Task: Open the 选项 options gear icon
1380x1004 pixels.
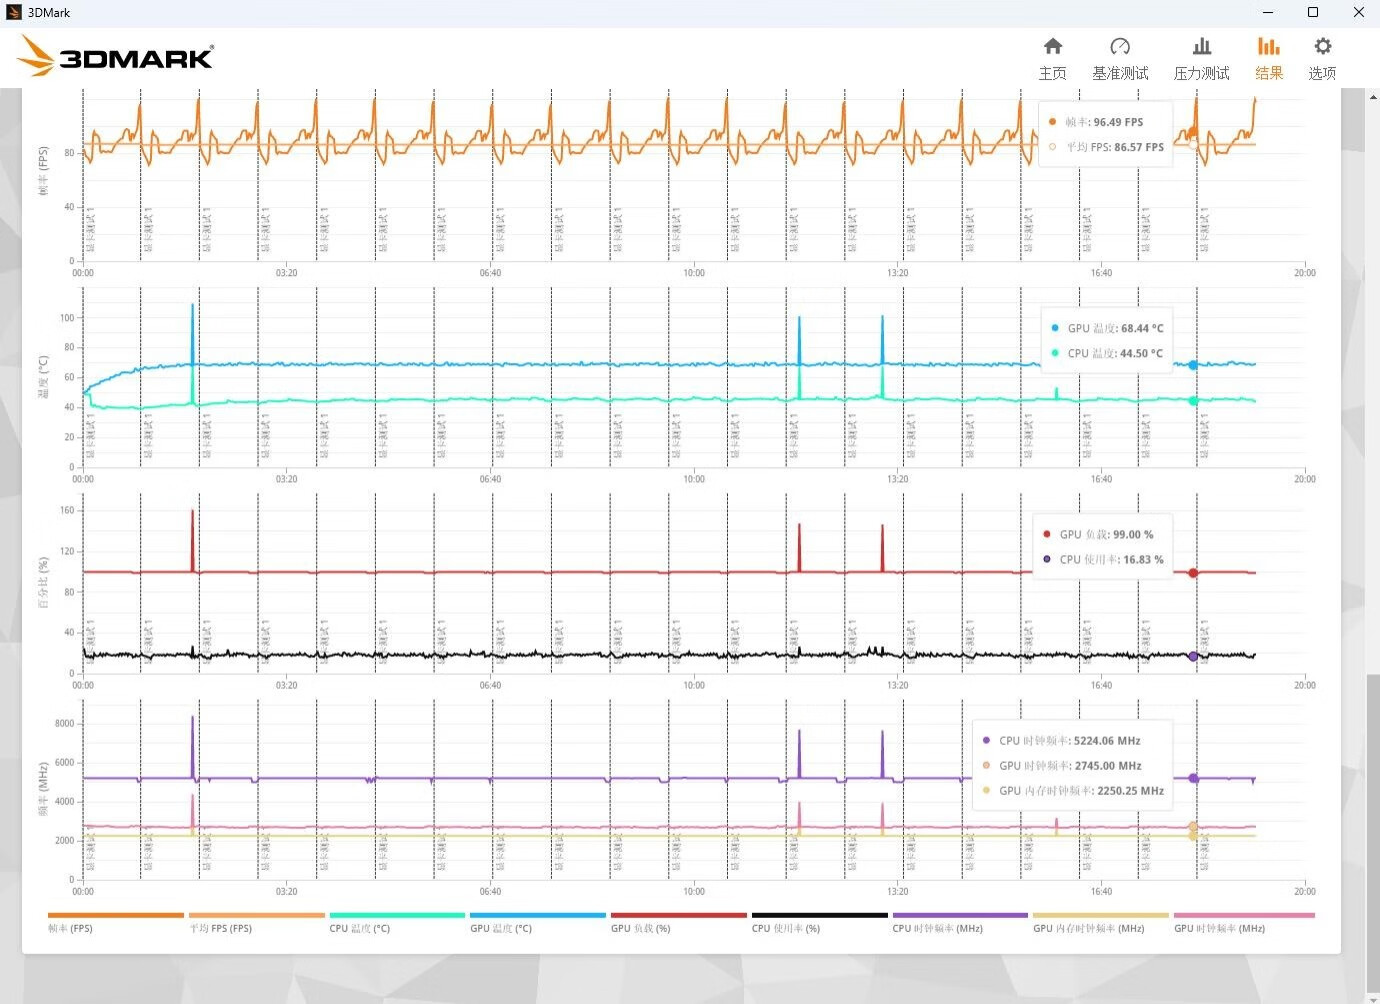Action: (1322, 58)
